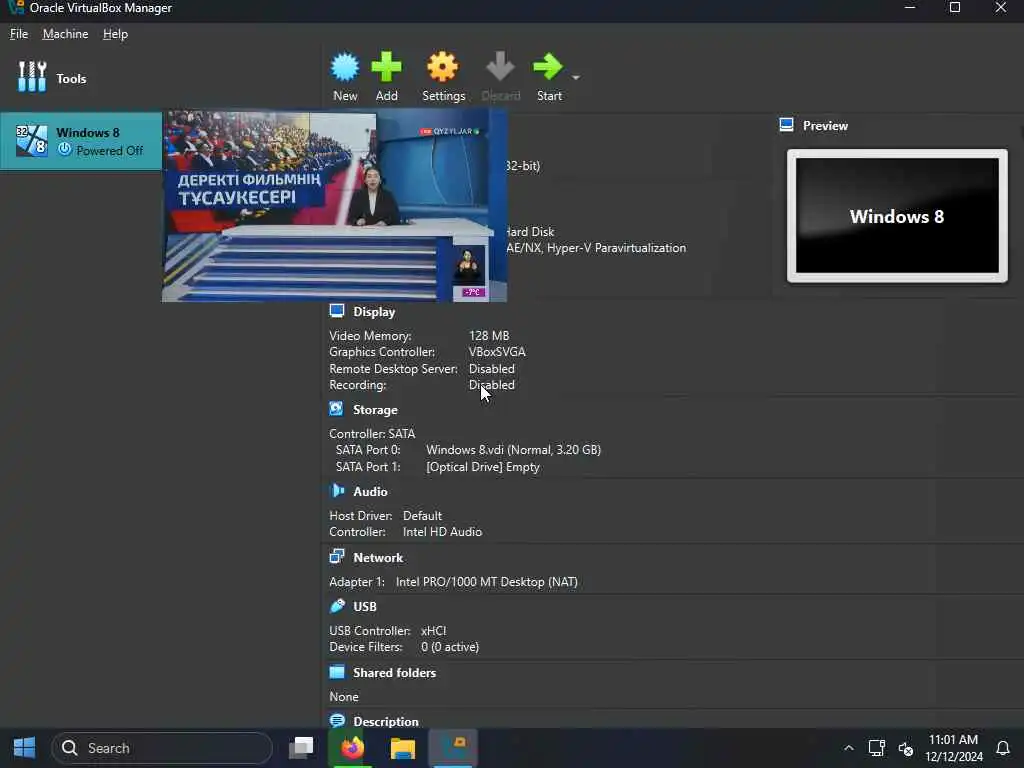1024x768 pixels.
Task: Open the Network section header
Action: (378, 557)
